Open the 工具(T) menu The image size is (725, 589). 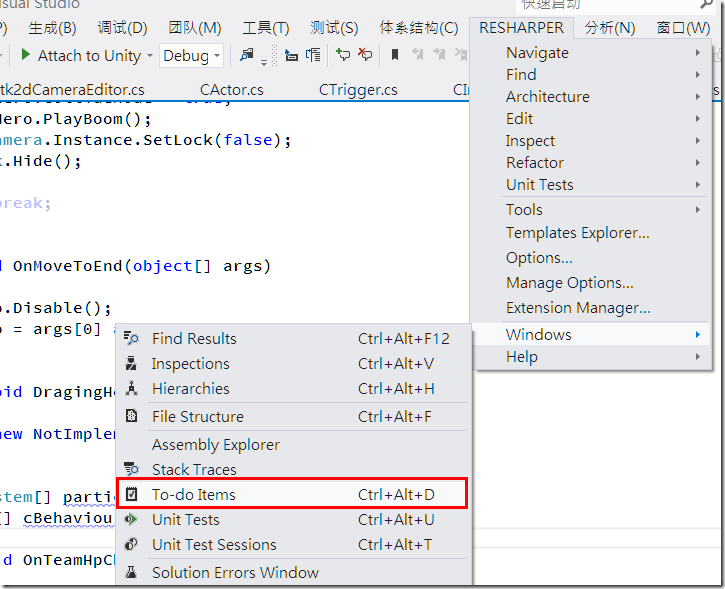[x=266, y=28]
